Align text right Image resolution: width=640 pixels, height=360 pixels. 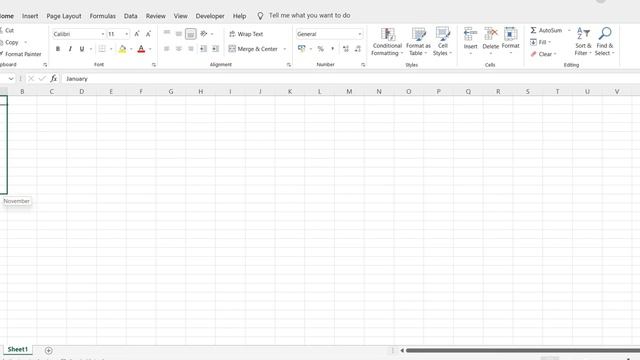[x=191, y=49]
